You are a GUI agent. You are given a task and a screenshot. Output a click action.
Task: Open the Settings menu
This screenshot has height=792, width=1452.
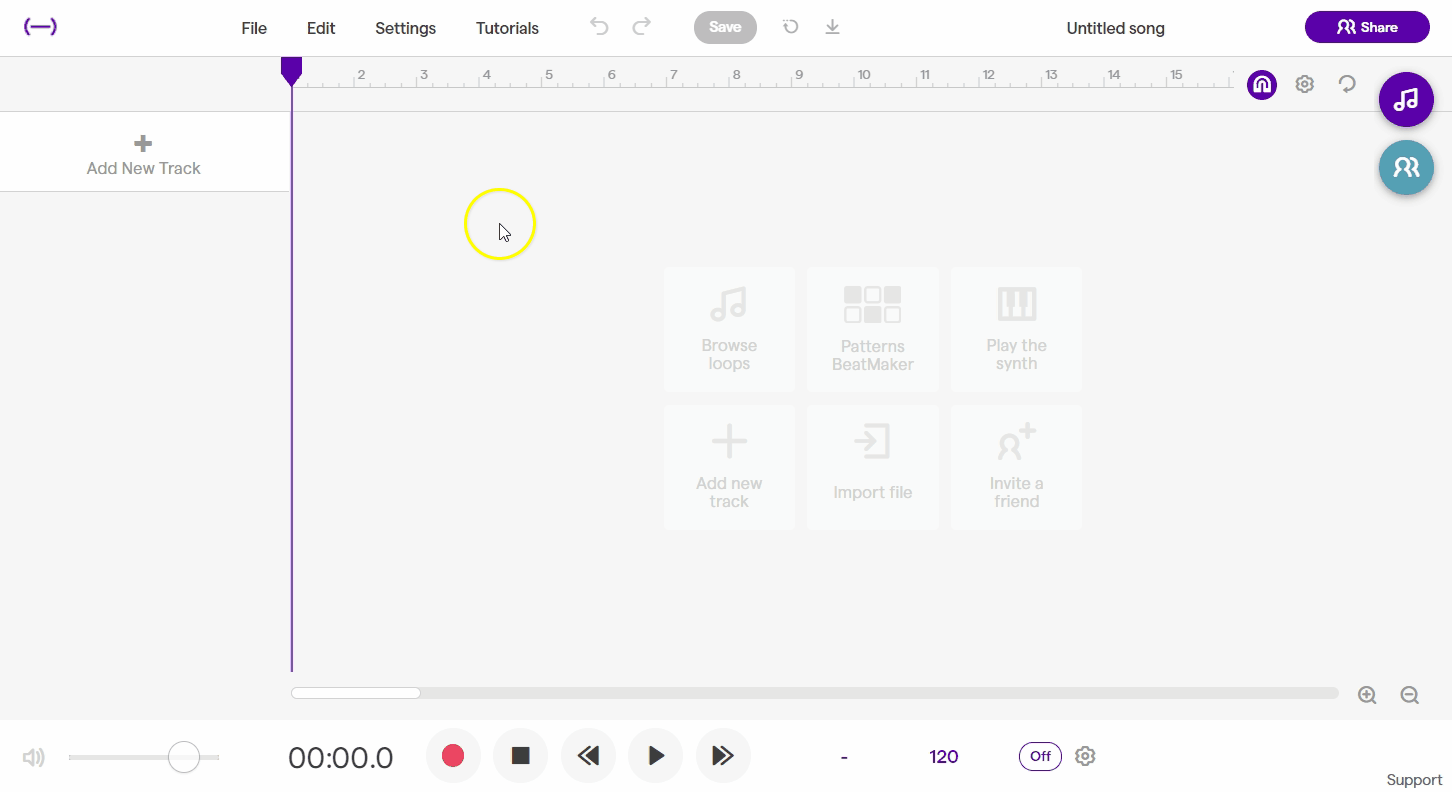[x=405, y=28]
